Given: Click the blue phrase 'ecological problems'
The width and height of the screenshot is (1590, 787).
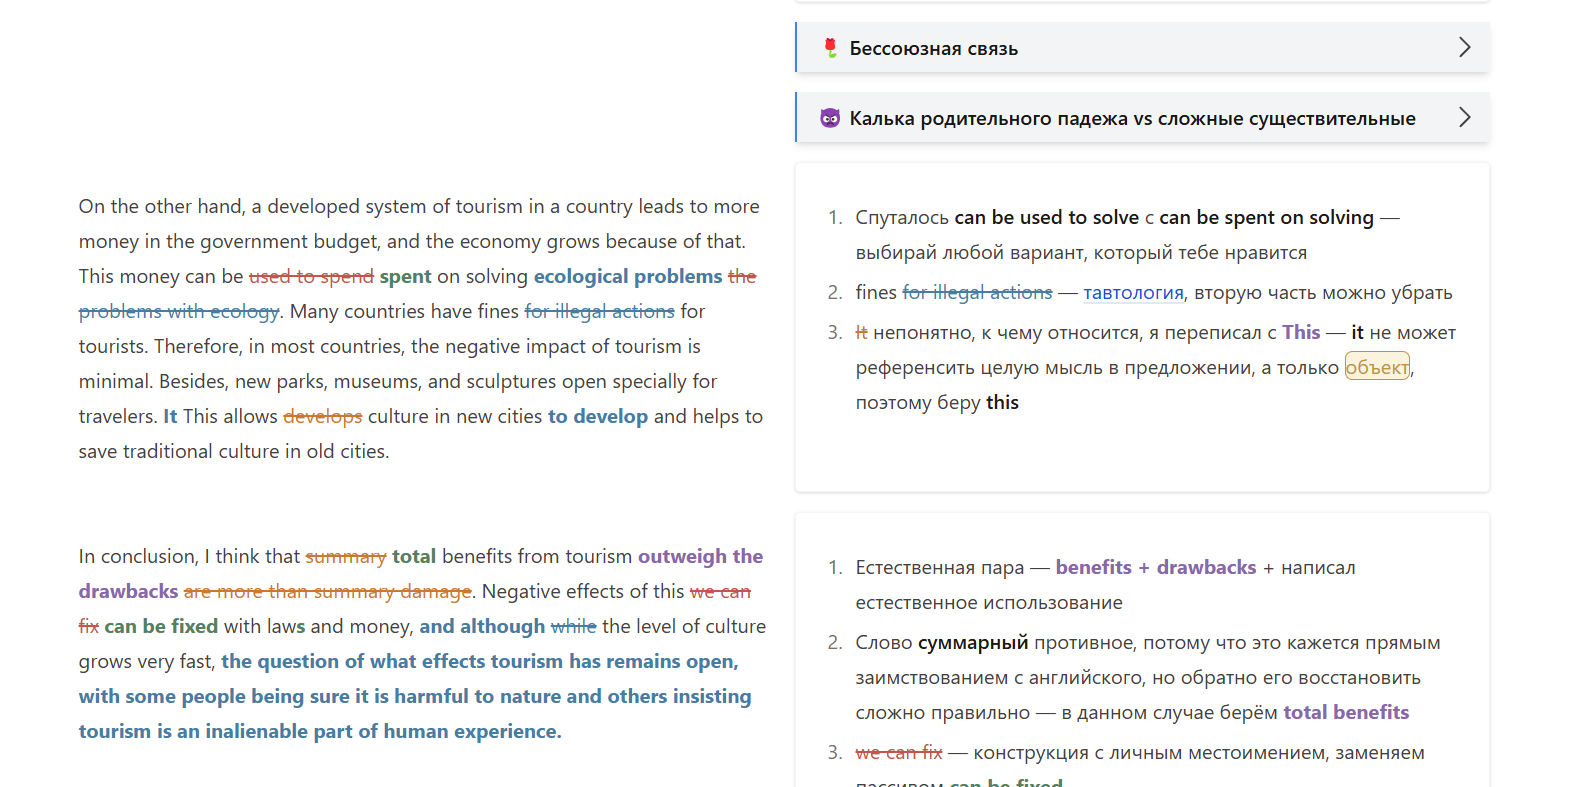Looking at the screenshot, I should [627, 277].
